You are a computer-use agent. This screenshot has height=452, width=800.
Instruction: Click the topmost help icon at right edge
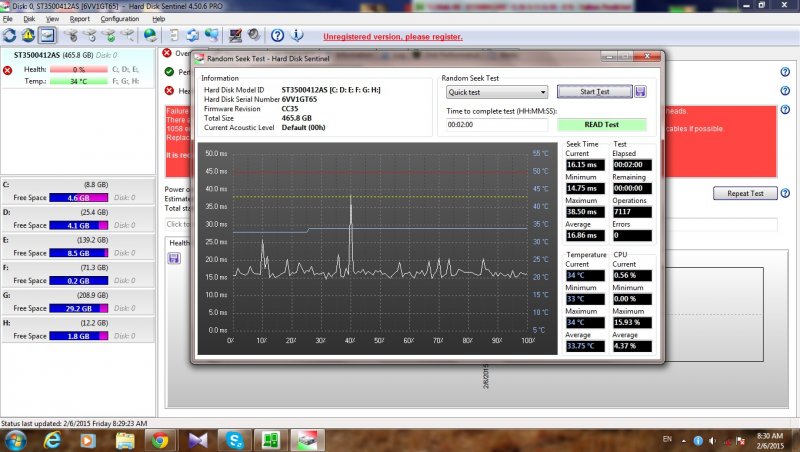(x=785, y=72)
